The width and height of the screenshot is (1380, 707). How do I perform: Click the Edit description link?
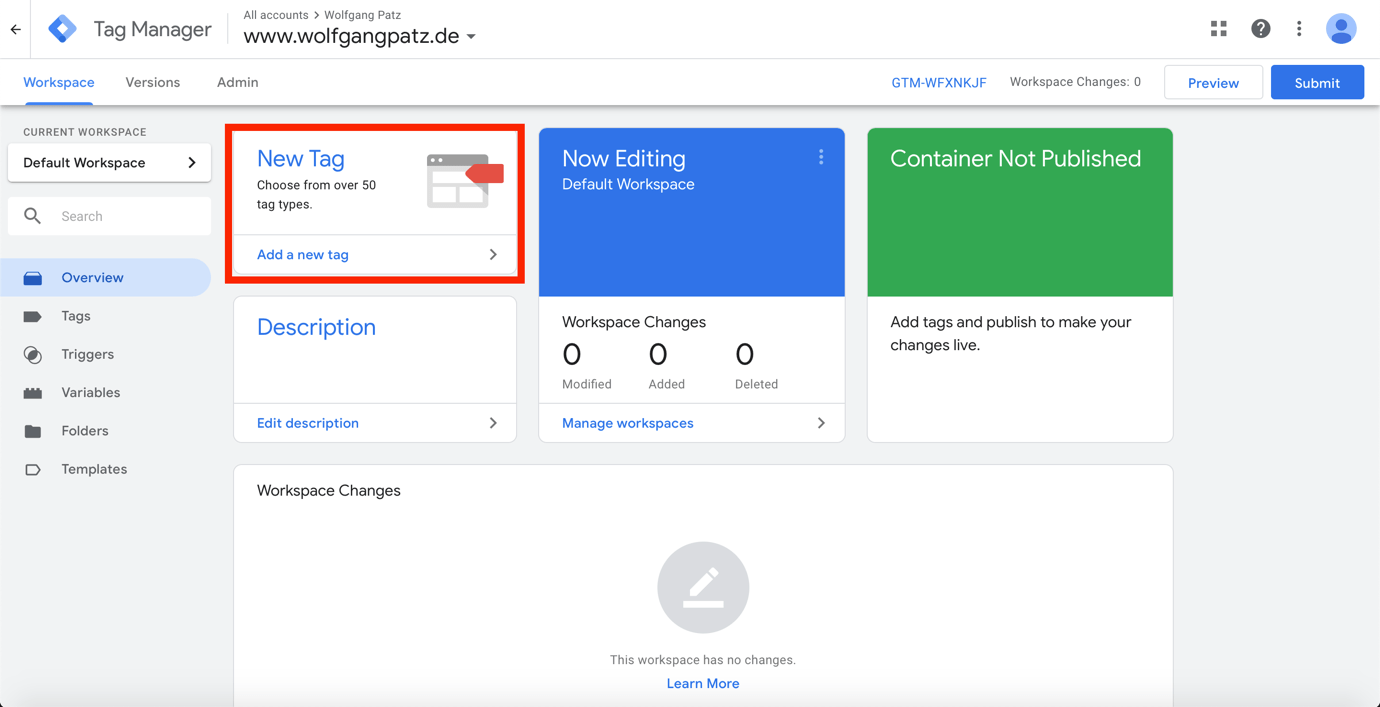pyautogui.click(x=308, y=423)
